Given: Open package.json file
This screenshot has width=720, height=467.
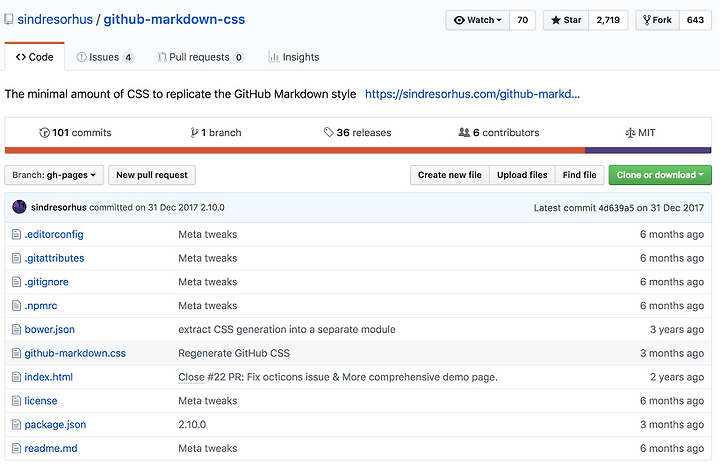Looking at the screenshot, I should tap(55, 425).
